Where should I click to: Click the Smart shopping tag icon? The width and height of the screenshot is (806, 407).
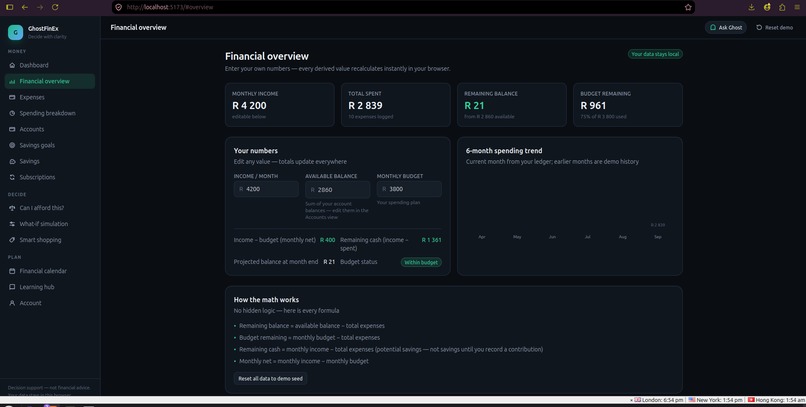pos(12,239)
